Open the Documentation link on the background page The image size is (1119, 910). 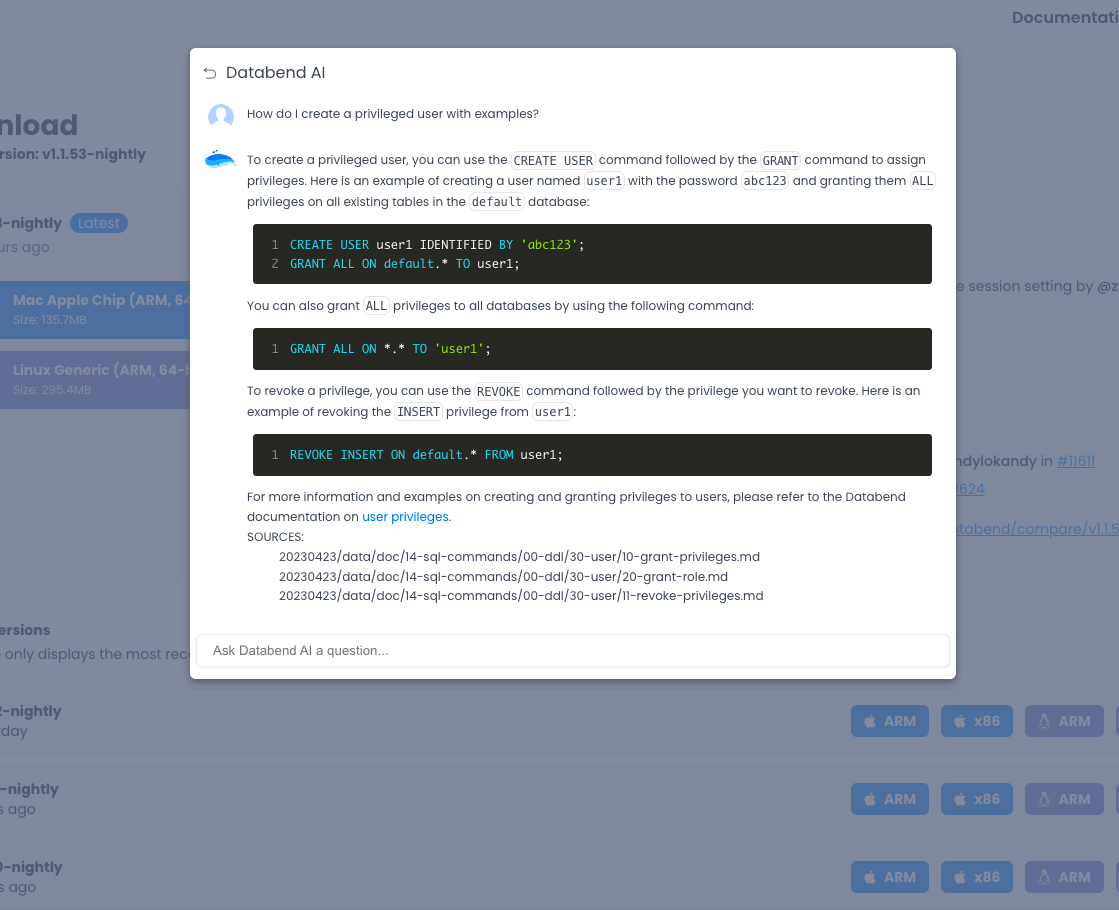click(x=1065, y=17)
